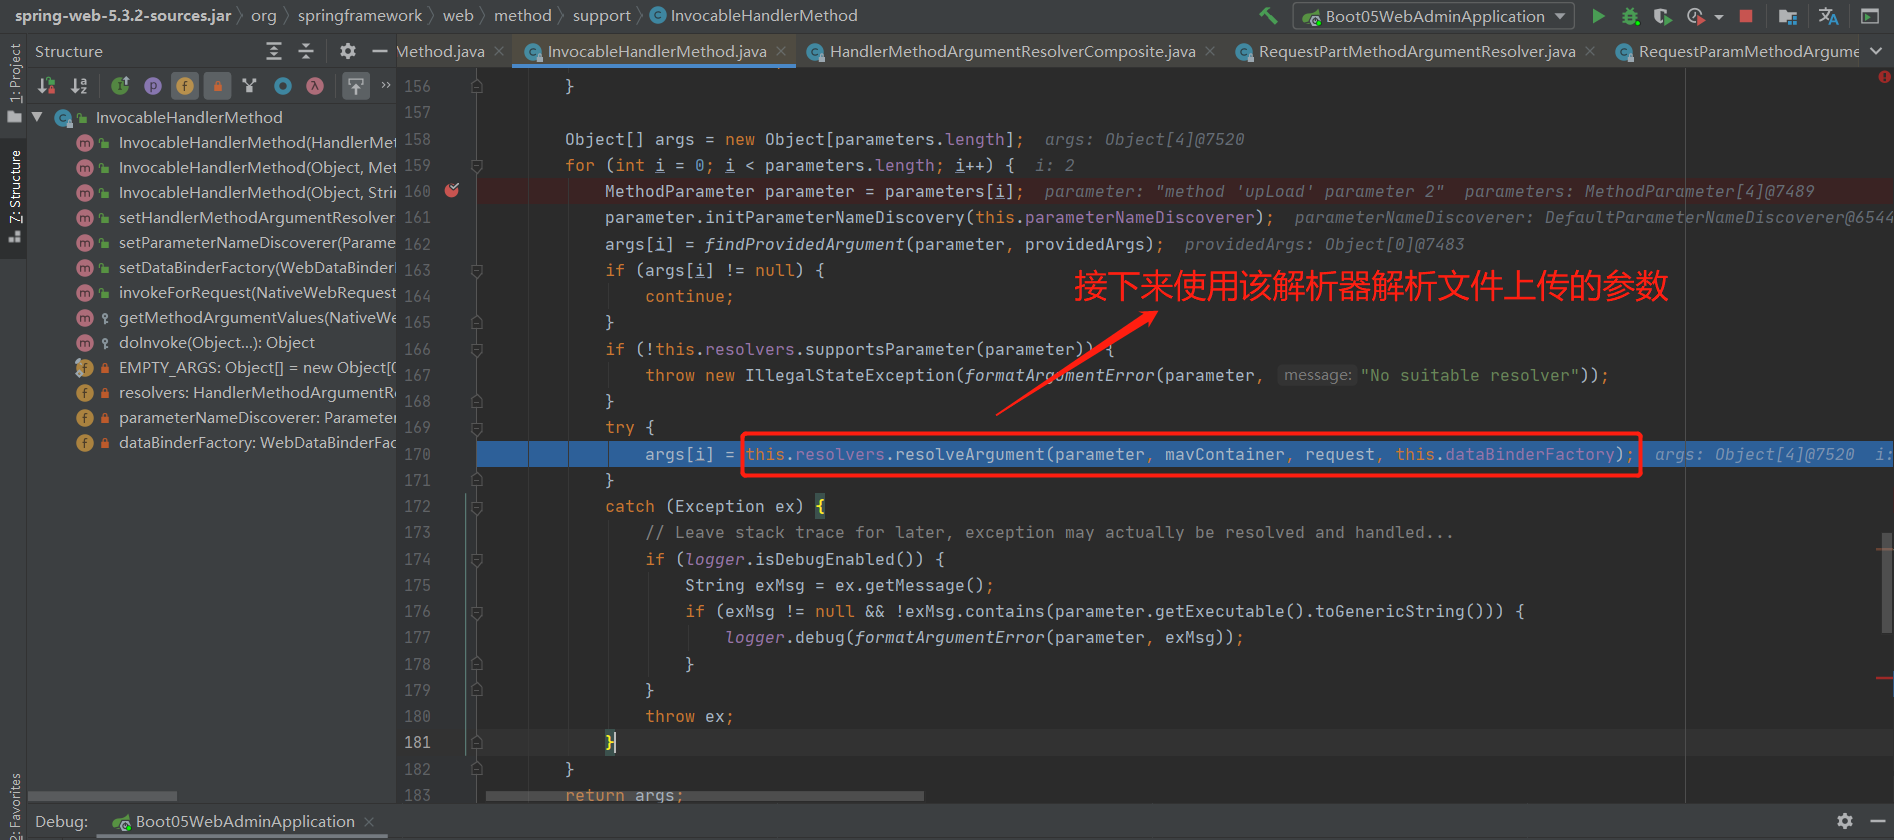
Task: Sort by Visibility in Structure panel
Action: 47,86
